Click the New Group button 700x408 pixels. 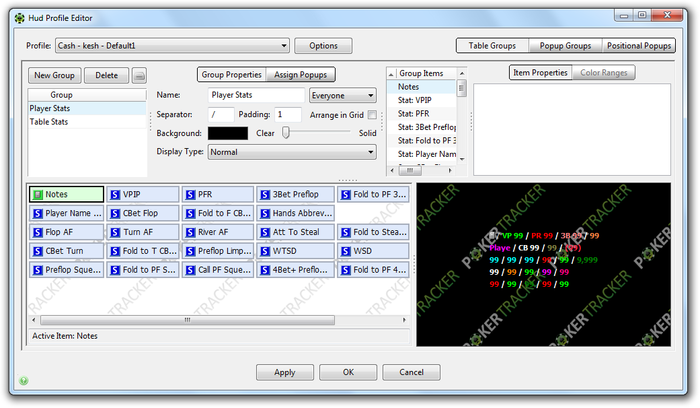[x=54, y=75]
